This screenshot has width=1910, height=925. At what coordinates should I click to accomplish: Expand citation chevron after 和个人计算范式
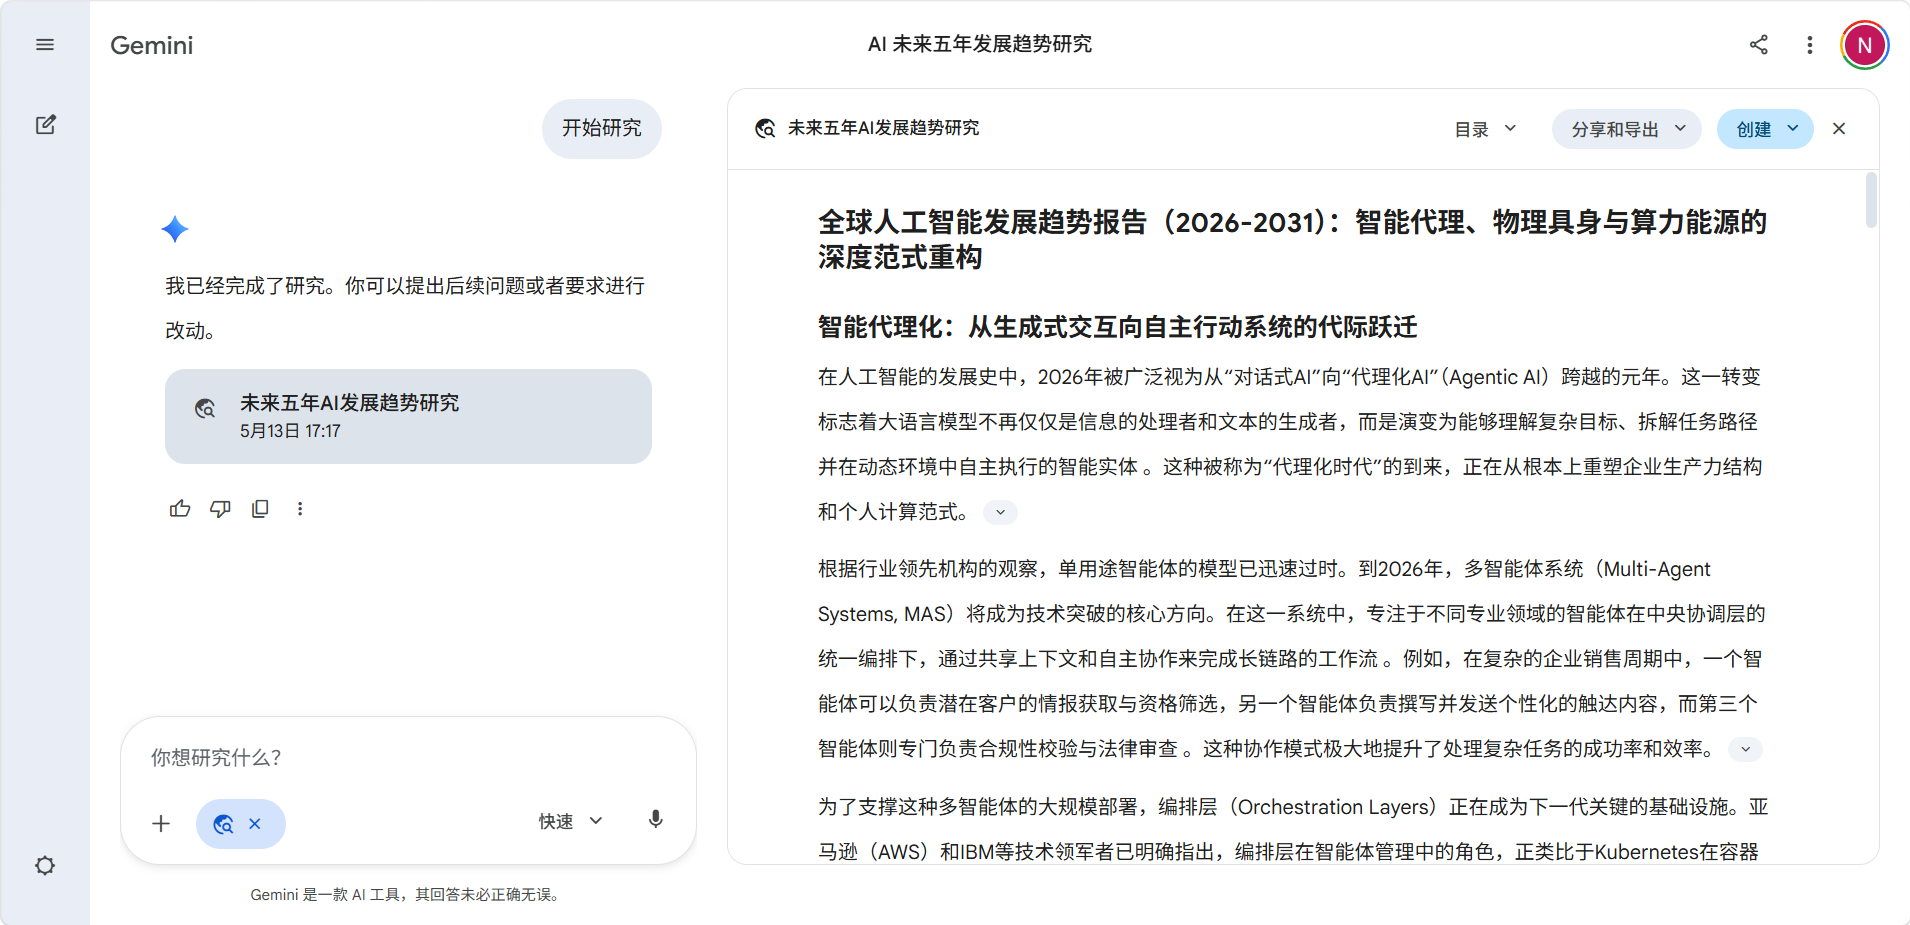pos(1000,512)
